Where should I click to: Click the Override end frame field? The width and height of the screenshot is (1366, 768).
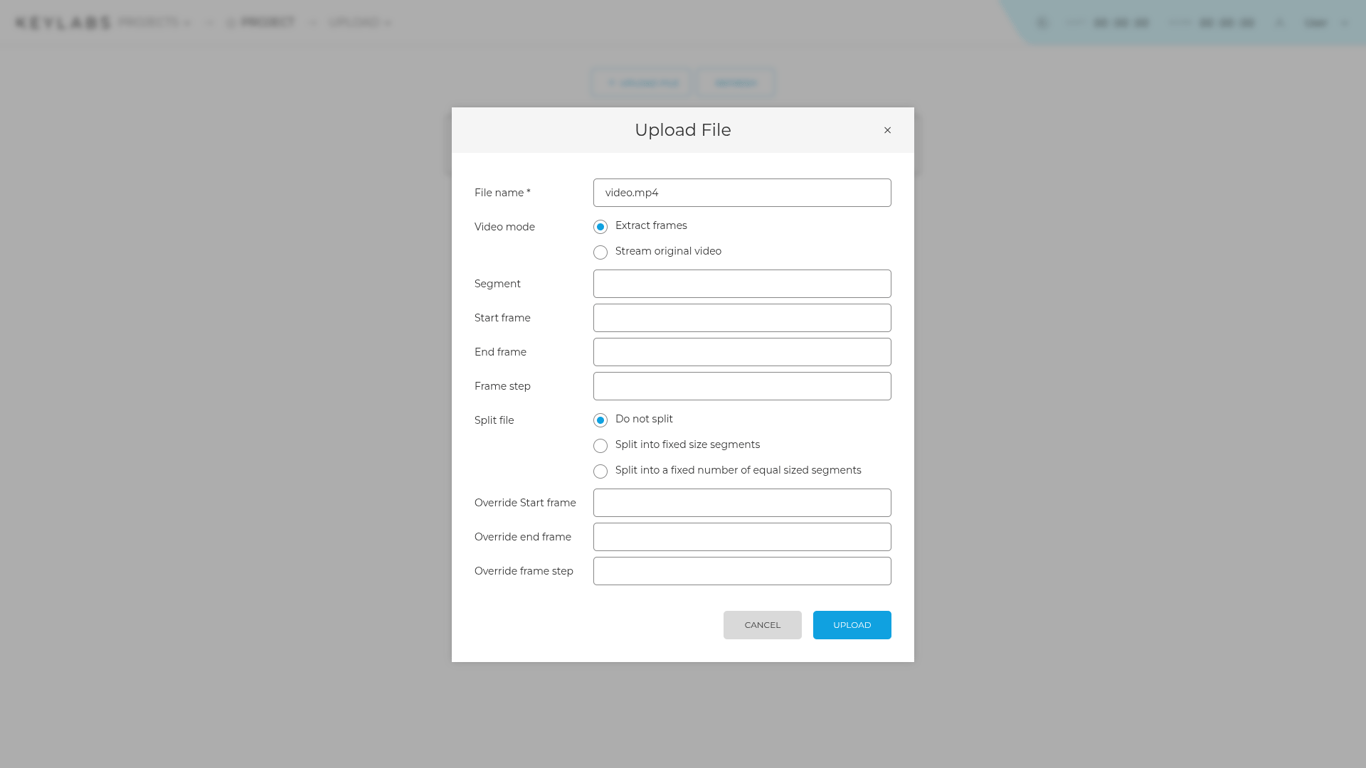click(742, 537)
